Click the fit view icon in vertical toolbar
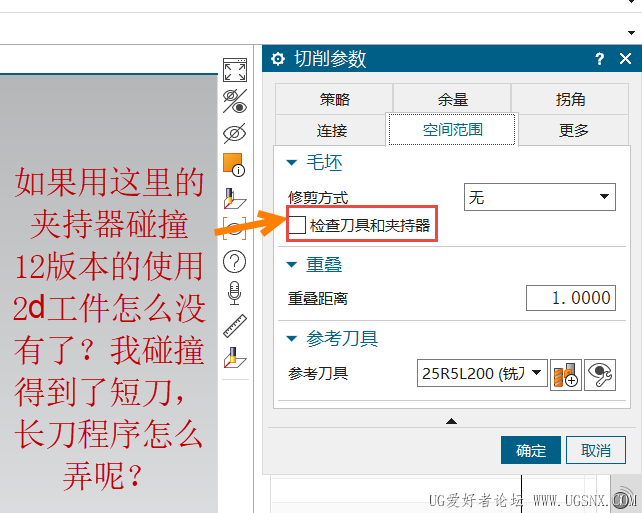 235,70
